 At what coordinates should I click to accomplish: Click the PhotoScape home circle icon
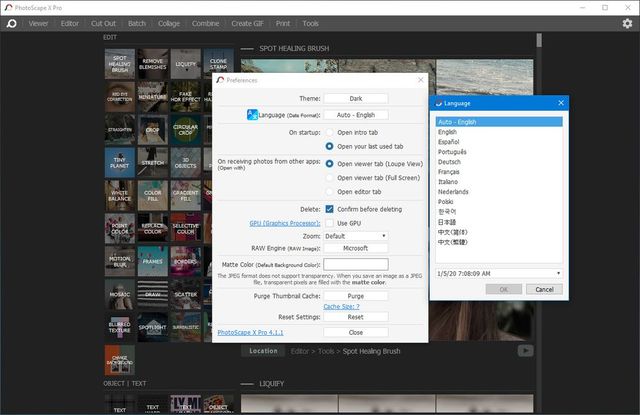(x=10, y=22)
